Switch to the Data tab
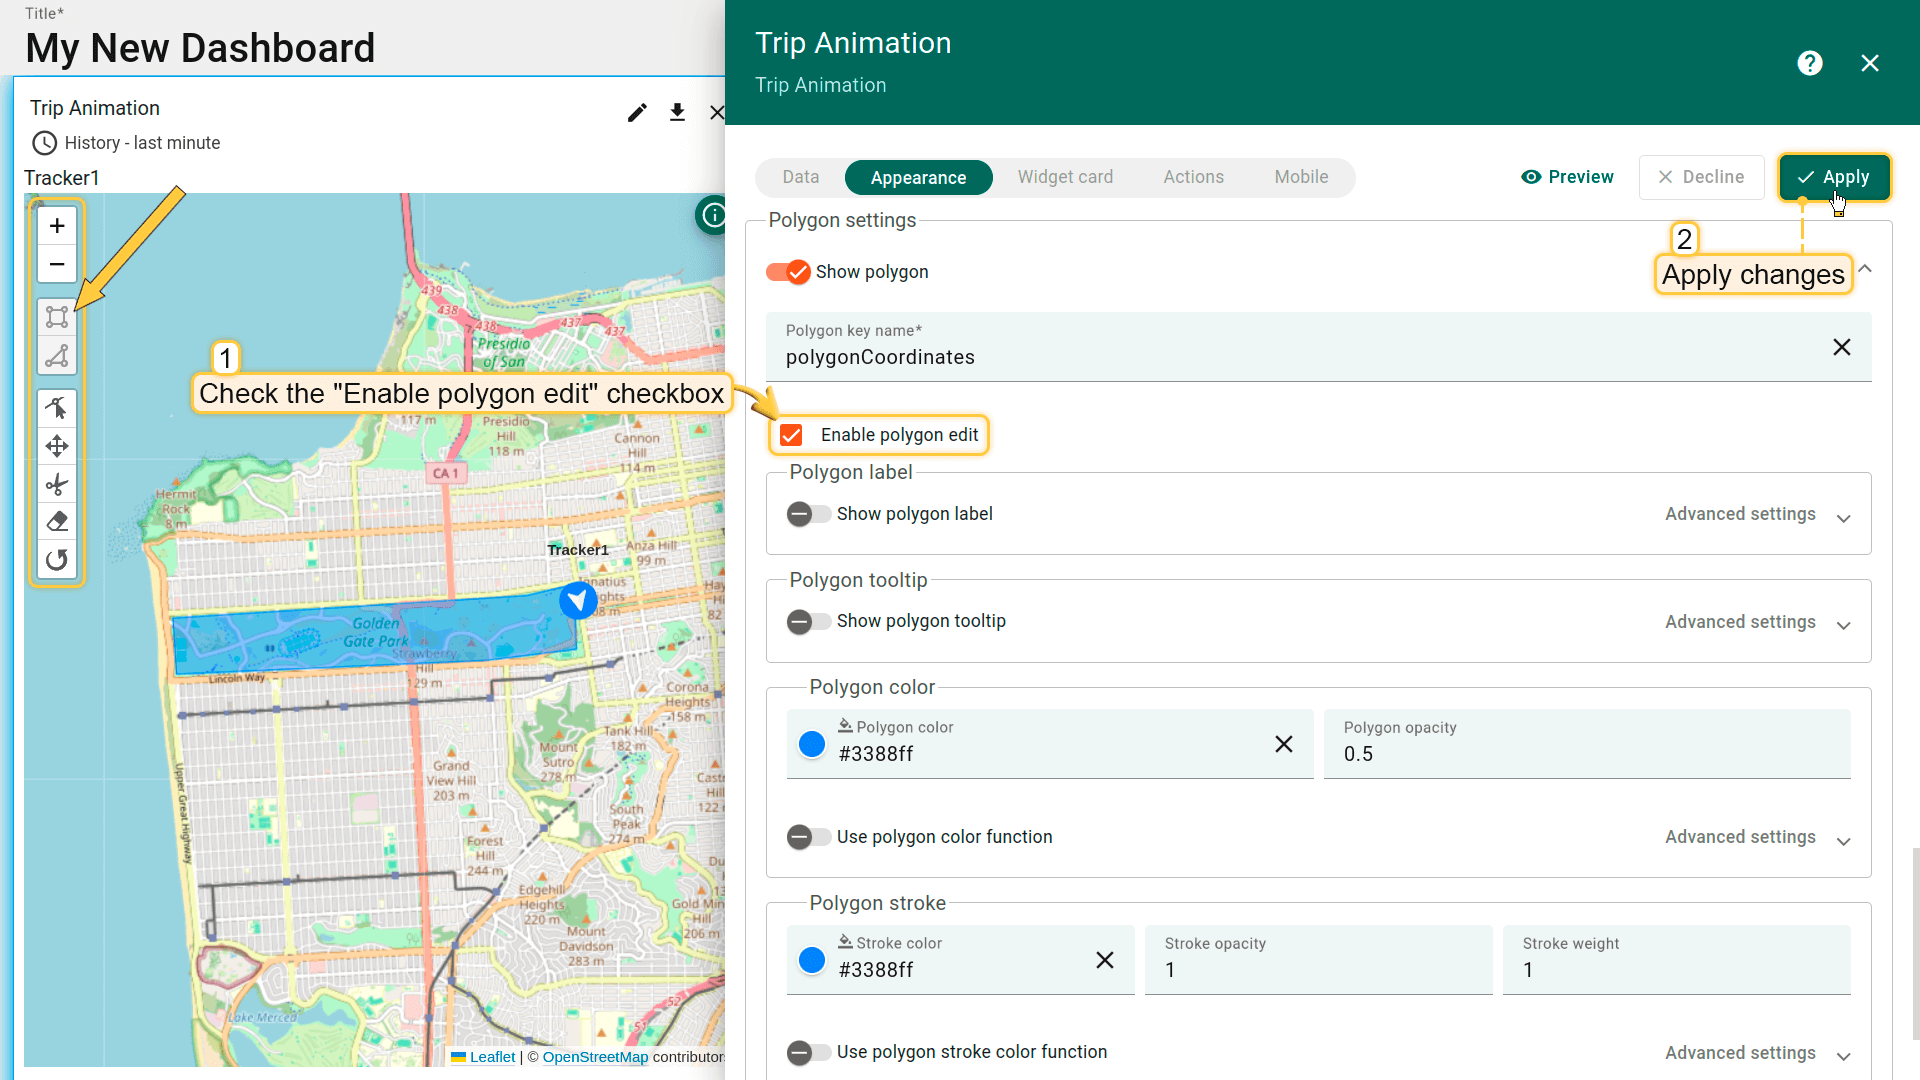This screenshot has width=1920, height=1080. coord(801,177)
